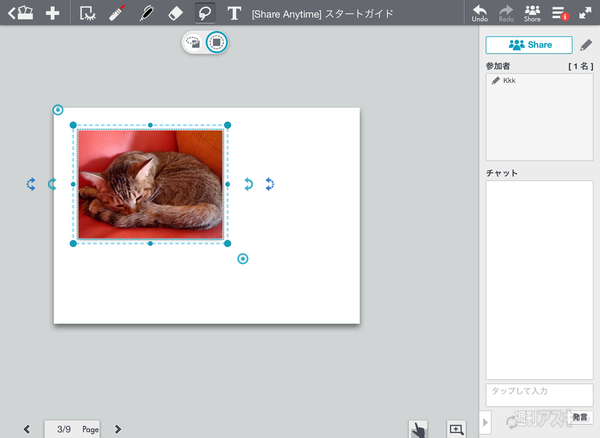Advance to the next page

(118, 429)
